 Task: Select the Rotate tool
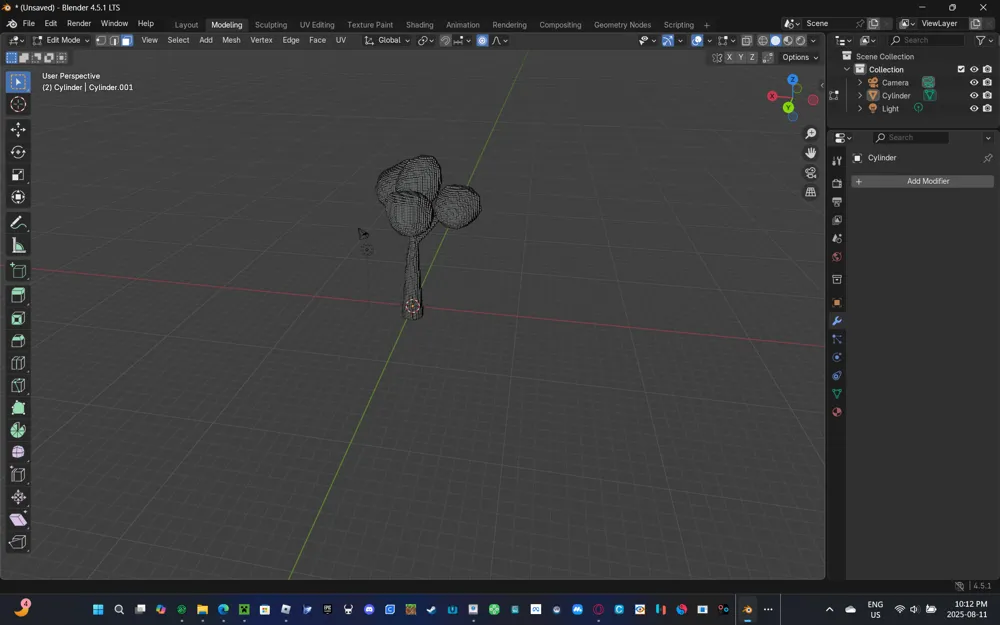click(x=18, y=152)
